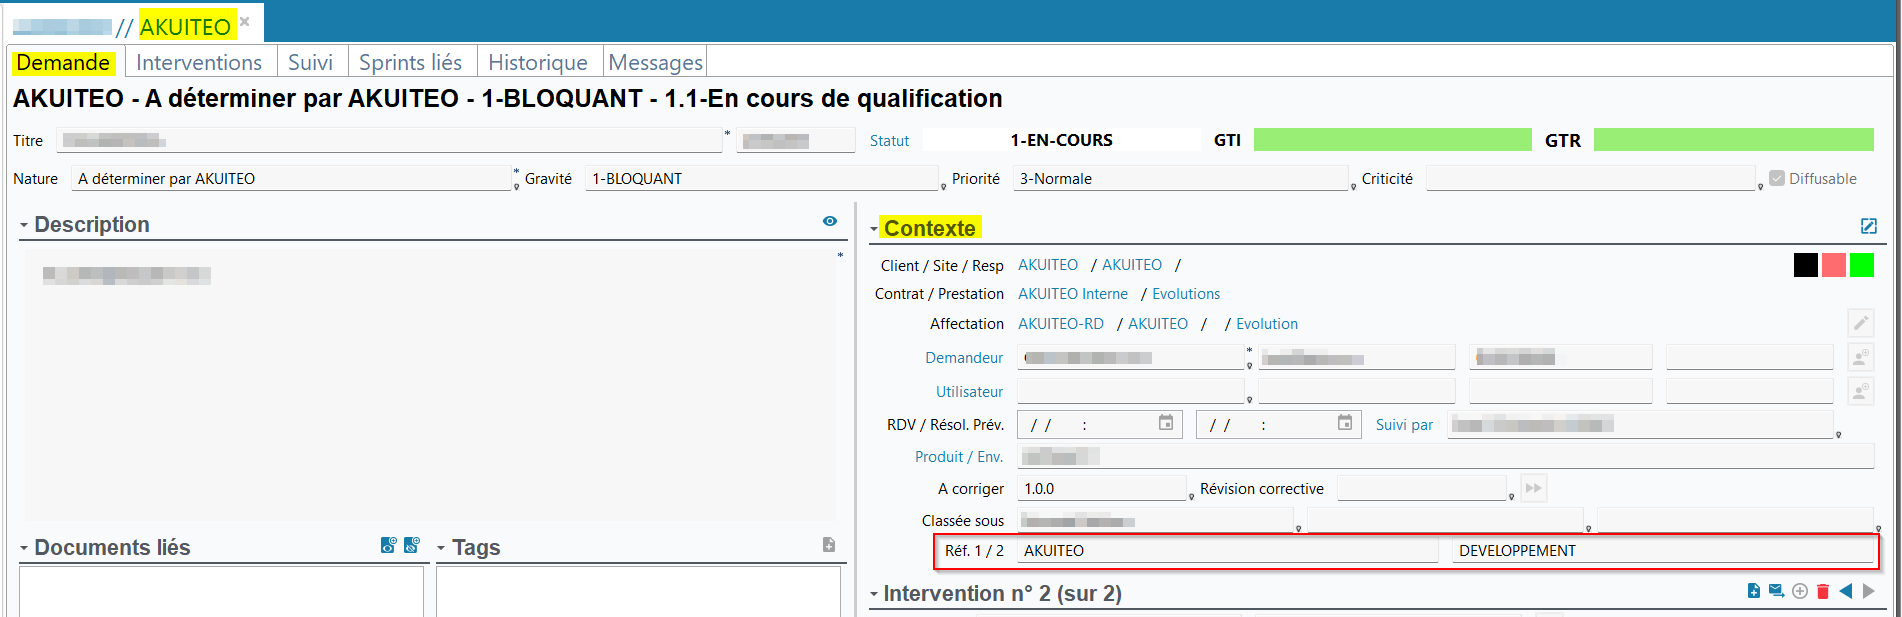Click the RDV date calendar icon
The image size is (1902, 617).
(1166, 423)
